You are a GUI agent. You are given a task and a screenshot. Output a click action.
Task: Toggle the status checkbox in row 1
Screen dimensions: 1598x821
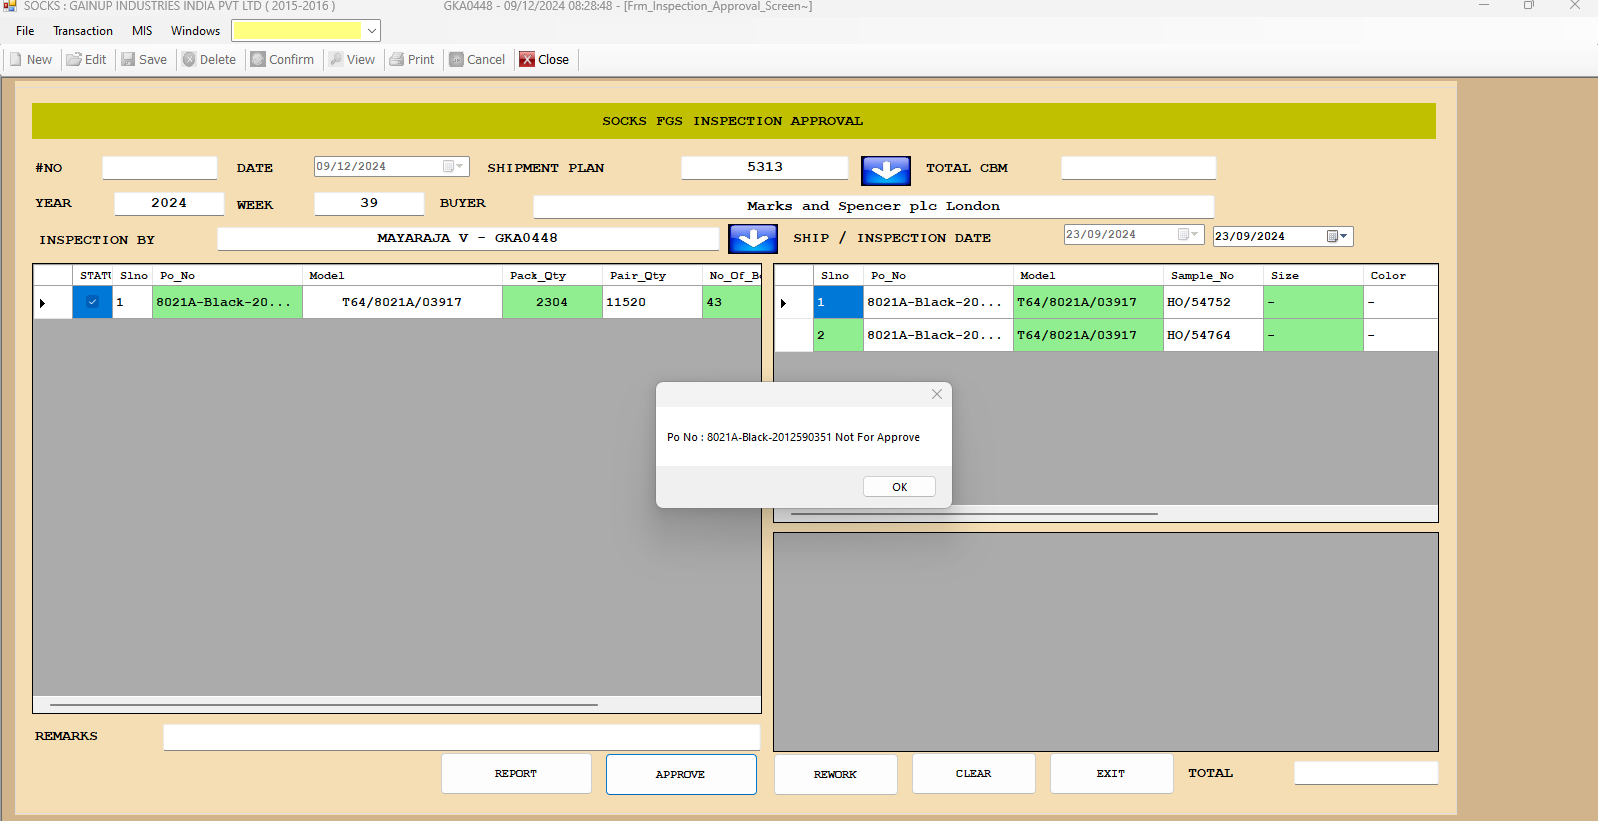tap(92, 302)
